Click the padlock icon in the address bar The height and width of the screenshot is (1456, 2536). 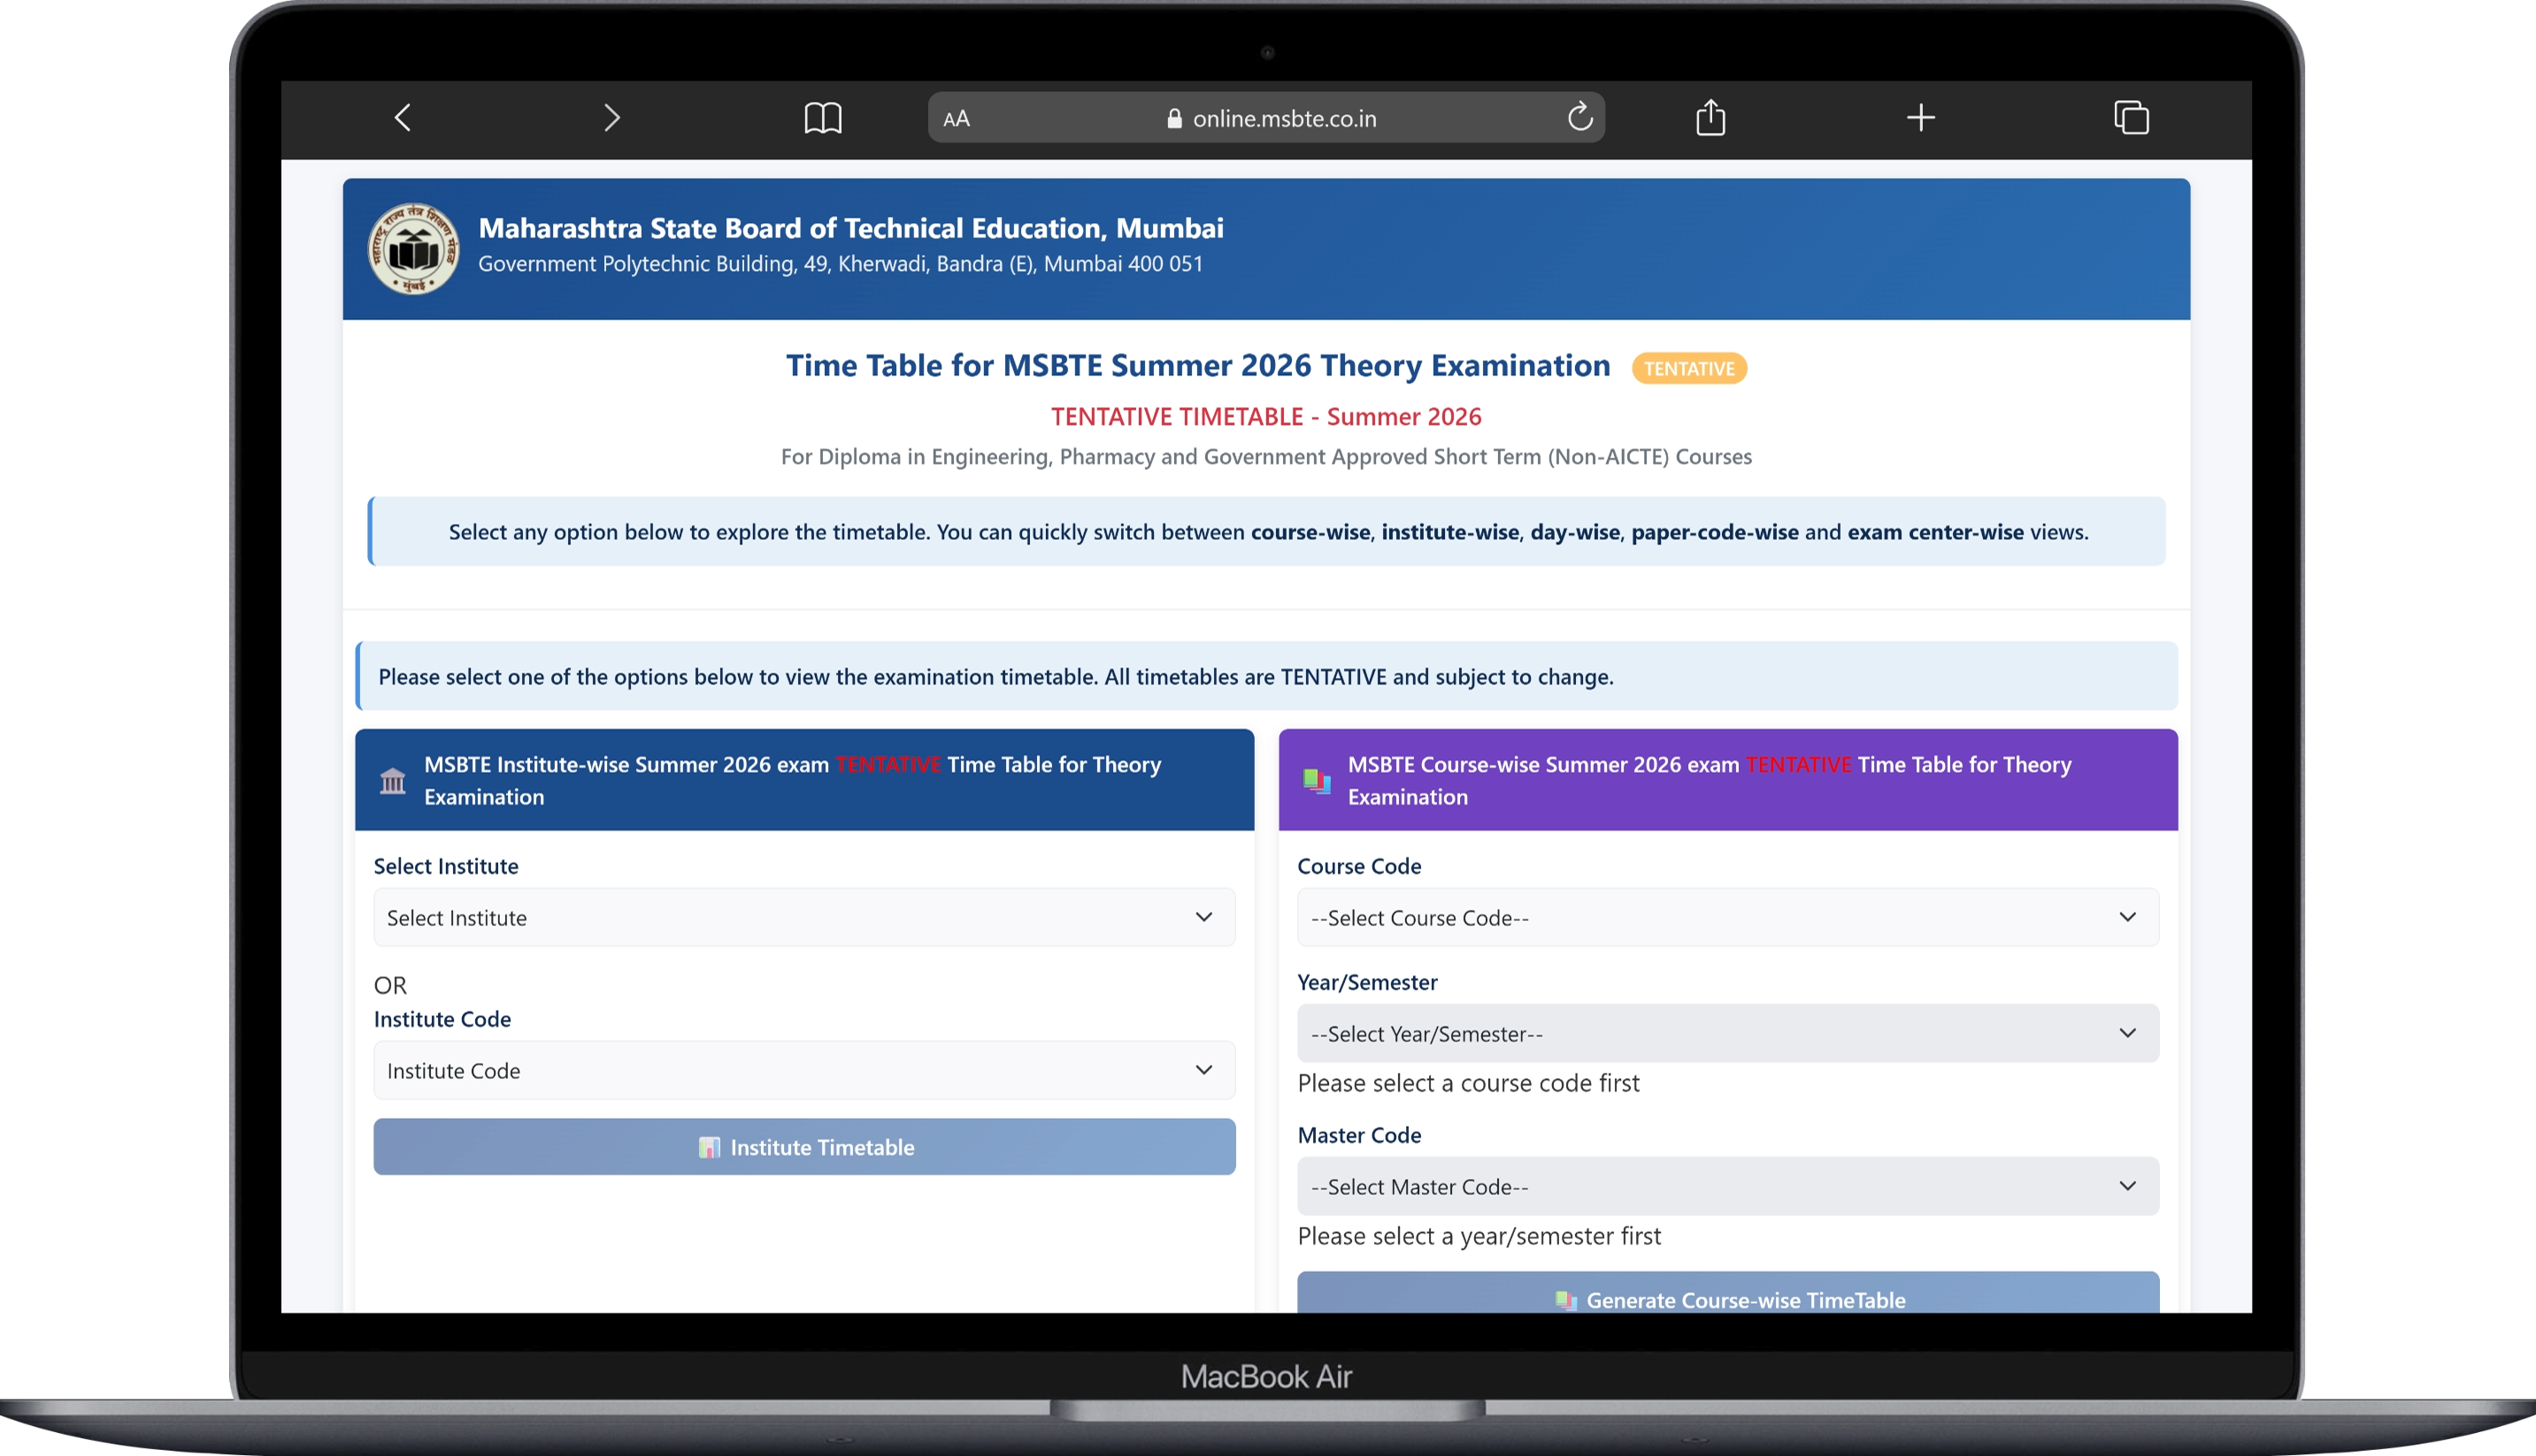[1175, 118]
